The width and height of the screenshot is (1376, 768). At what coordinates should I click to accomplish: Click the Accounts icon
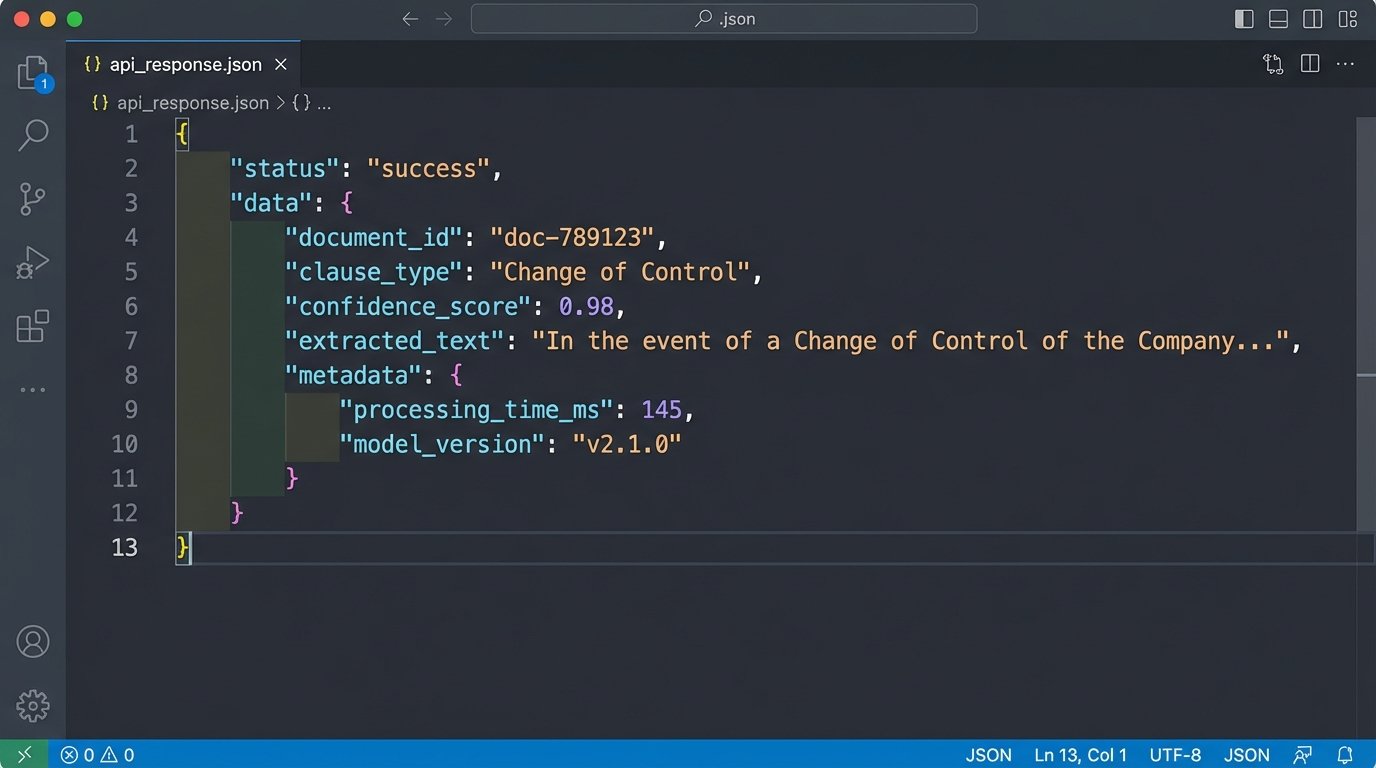click(33, 642)
